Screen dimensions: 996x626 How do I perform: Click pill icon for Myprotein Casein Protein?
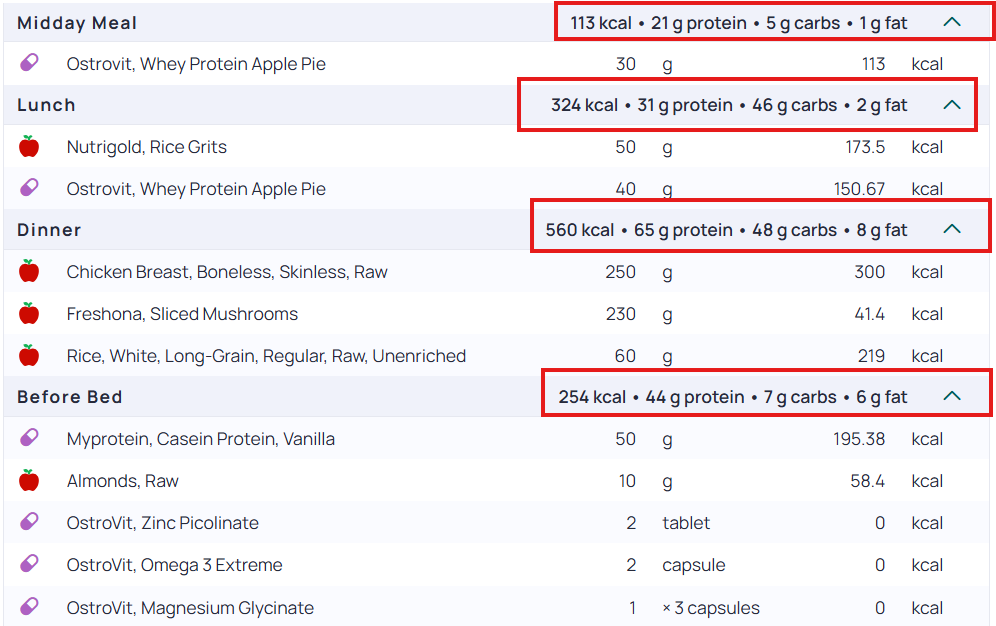point(29,438)
